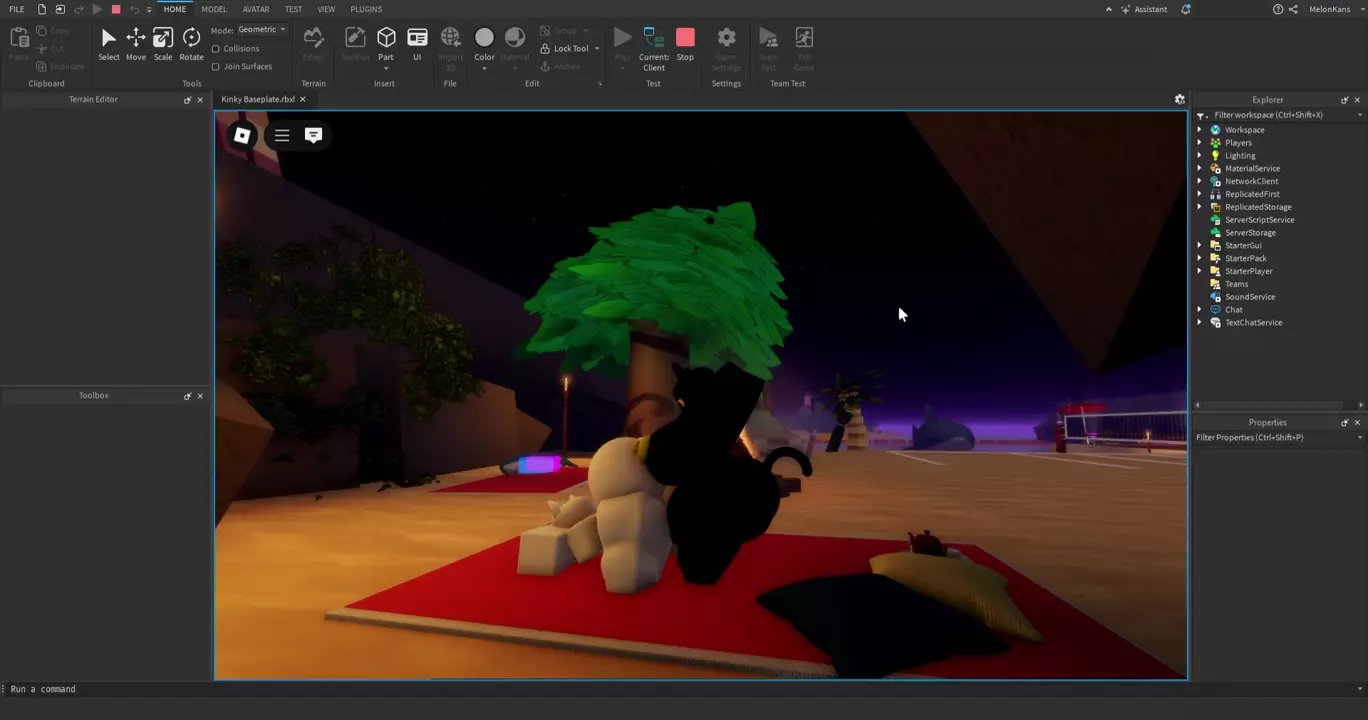Image resolution: width=1368 pixels, height=720 pixels.
Task: Insert a new Part
Action: tap(386, 38)
